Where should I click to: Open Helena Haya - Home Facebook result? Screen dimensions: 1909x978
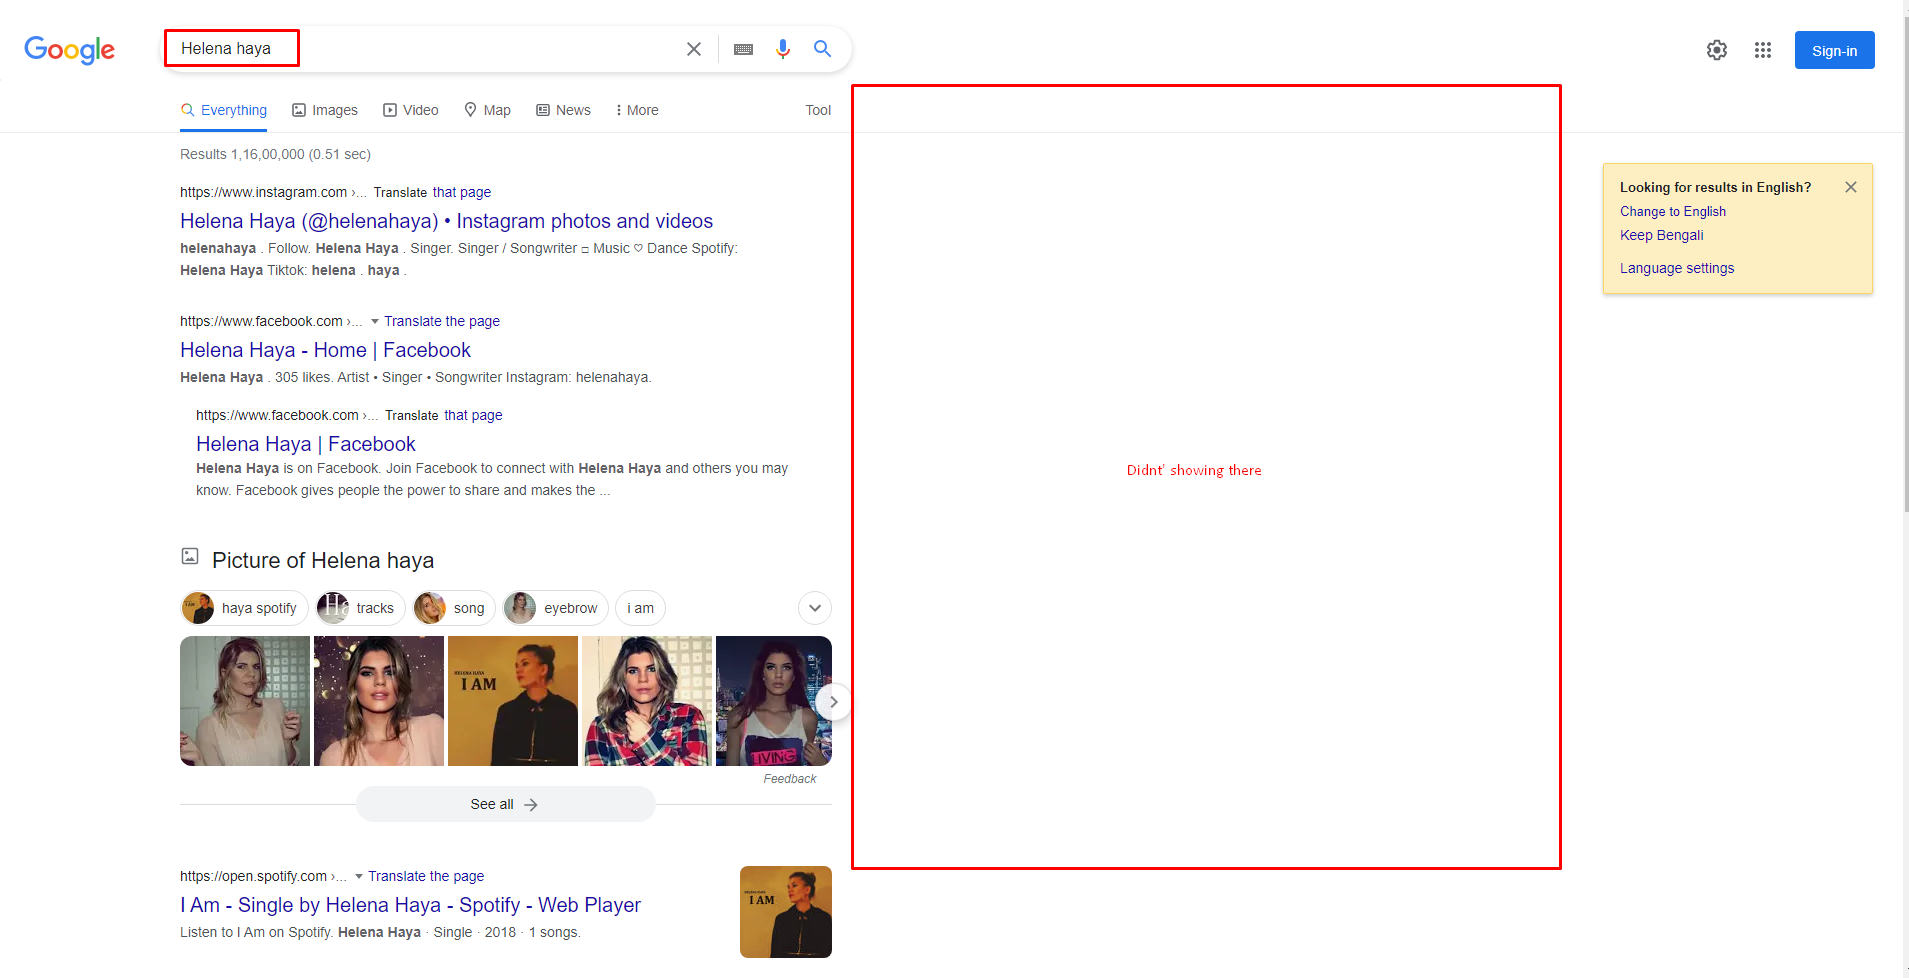click(x=325, y=350)
